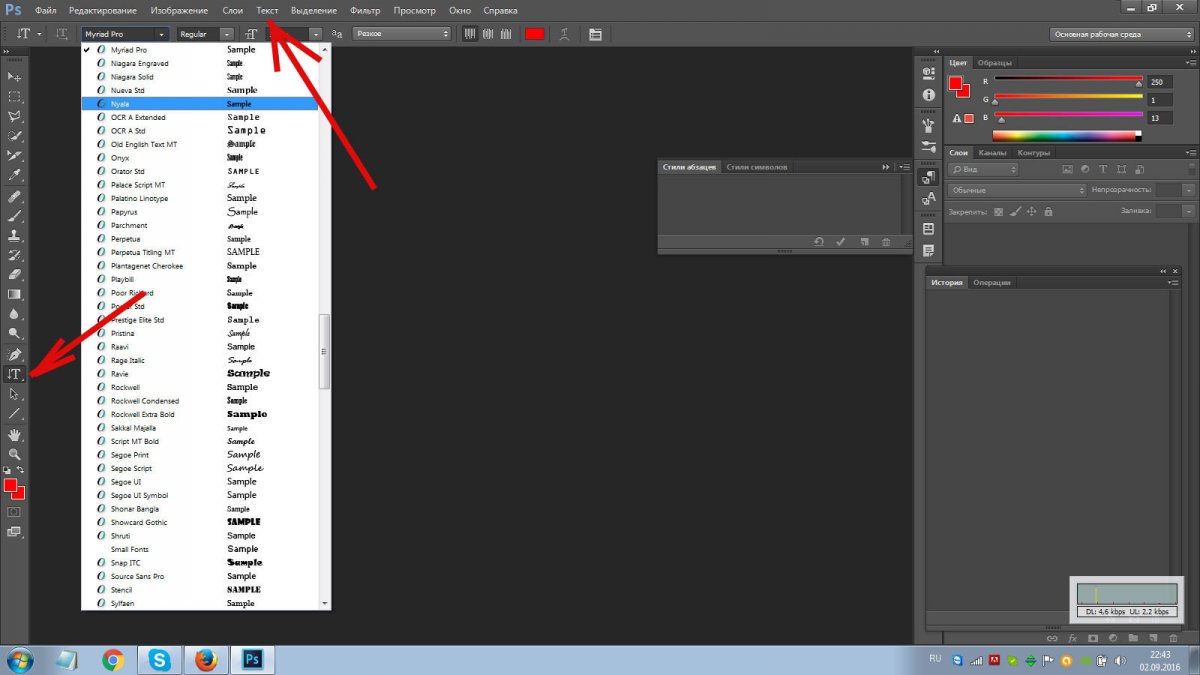Select the Eyedropper tool
This screenshot has width=1200, height=675.
click(x=15, y=175)
